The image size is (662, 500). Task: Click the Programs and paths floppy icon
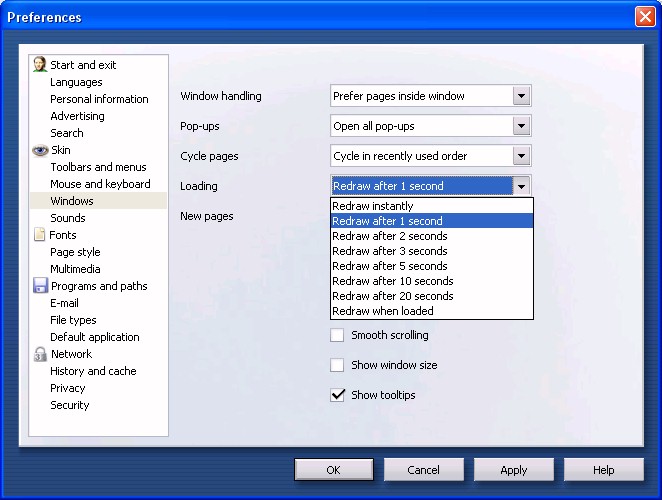coord(40,286)
